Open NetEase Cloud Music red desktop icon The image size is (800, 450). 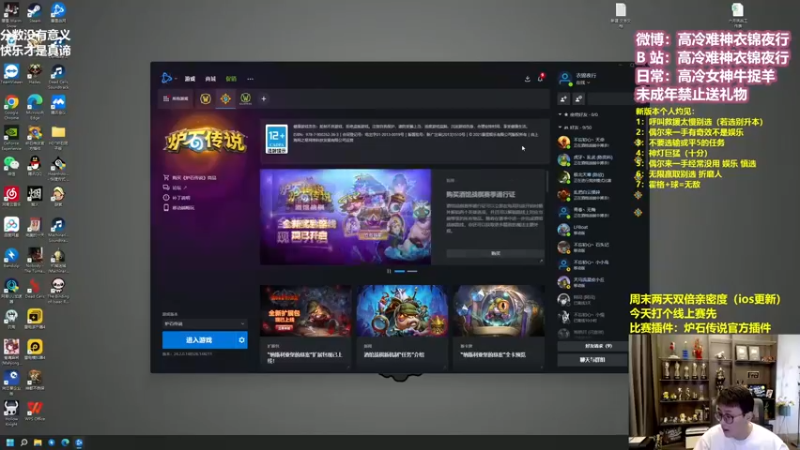coord(11,197)
